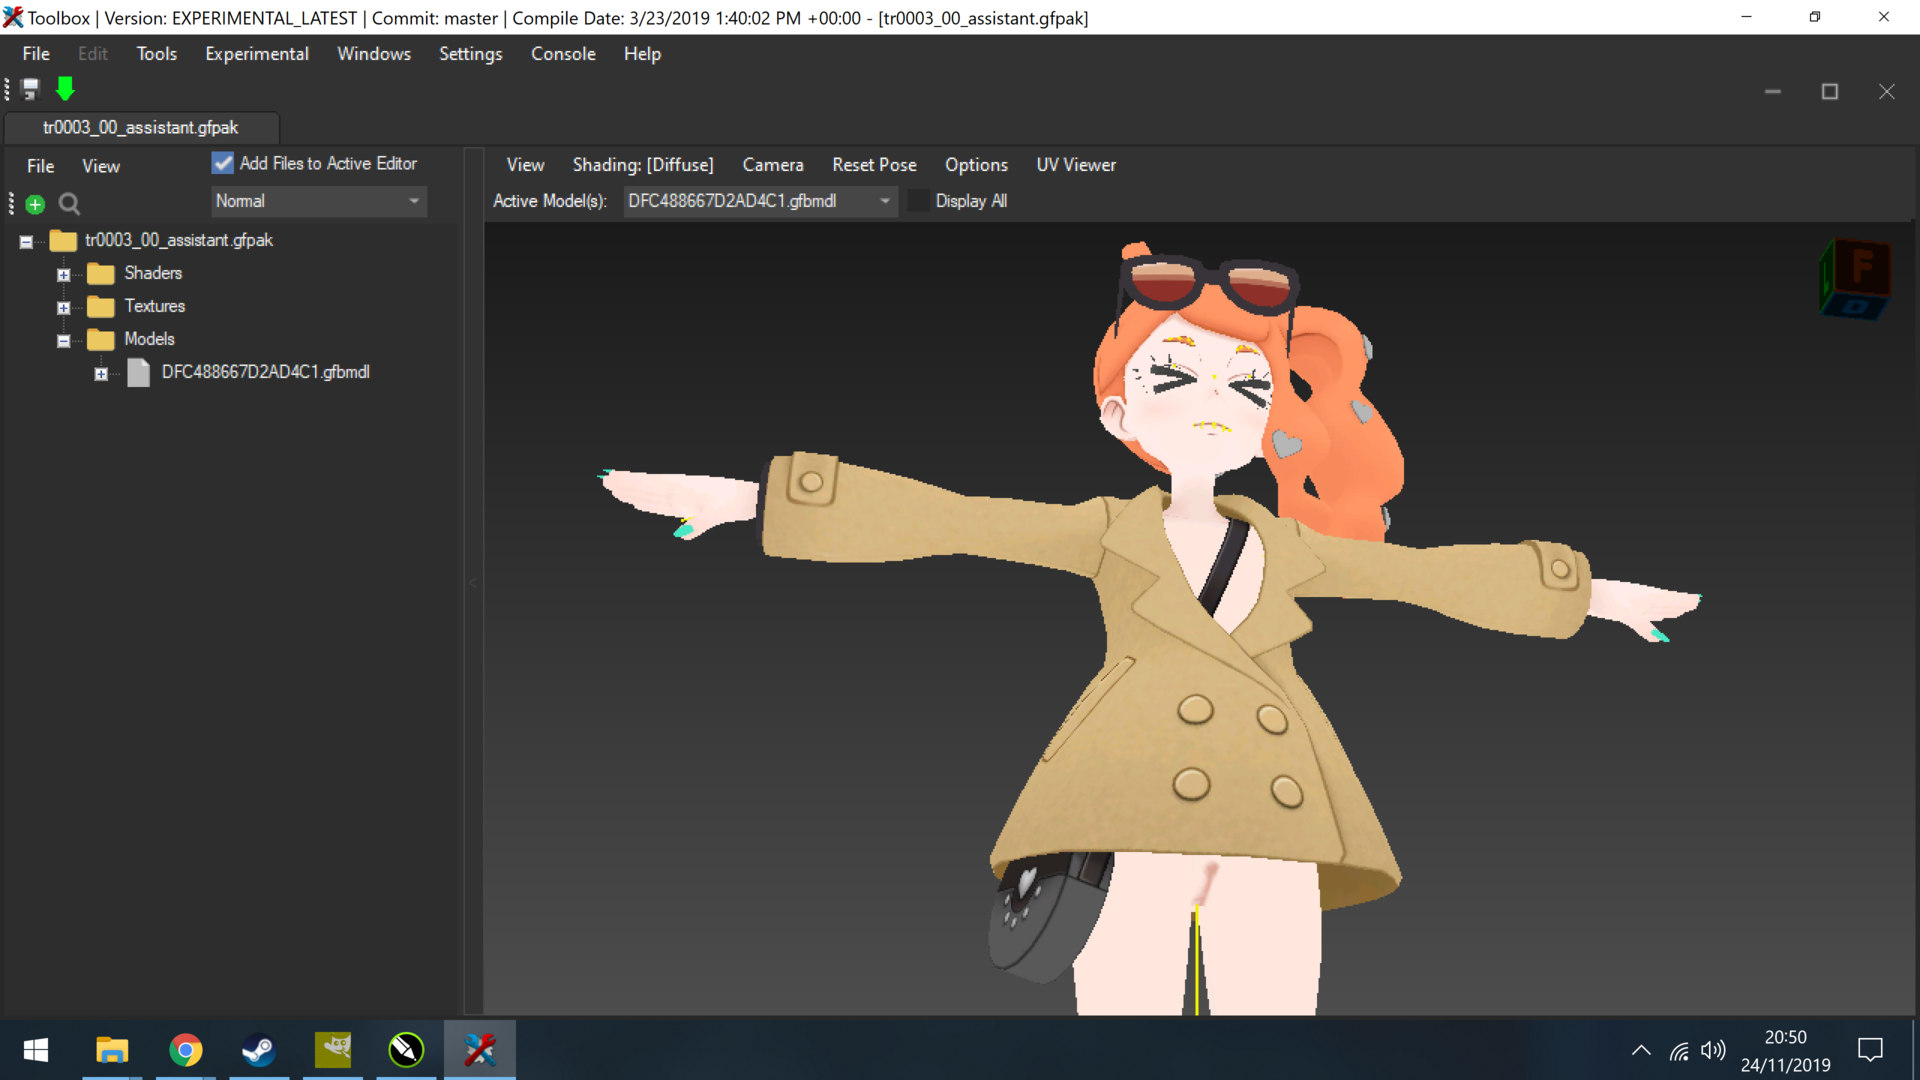
Task: Open the Active Model(s) dropdown
Action: coord(760,201)
